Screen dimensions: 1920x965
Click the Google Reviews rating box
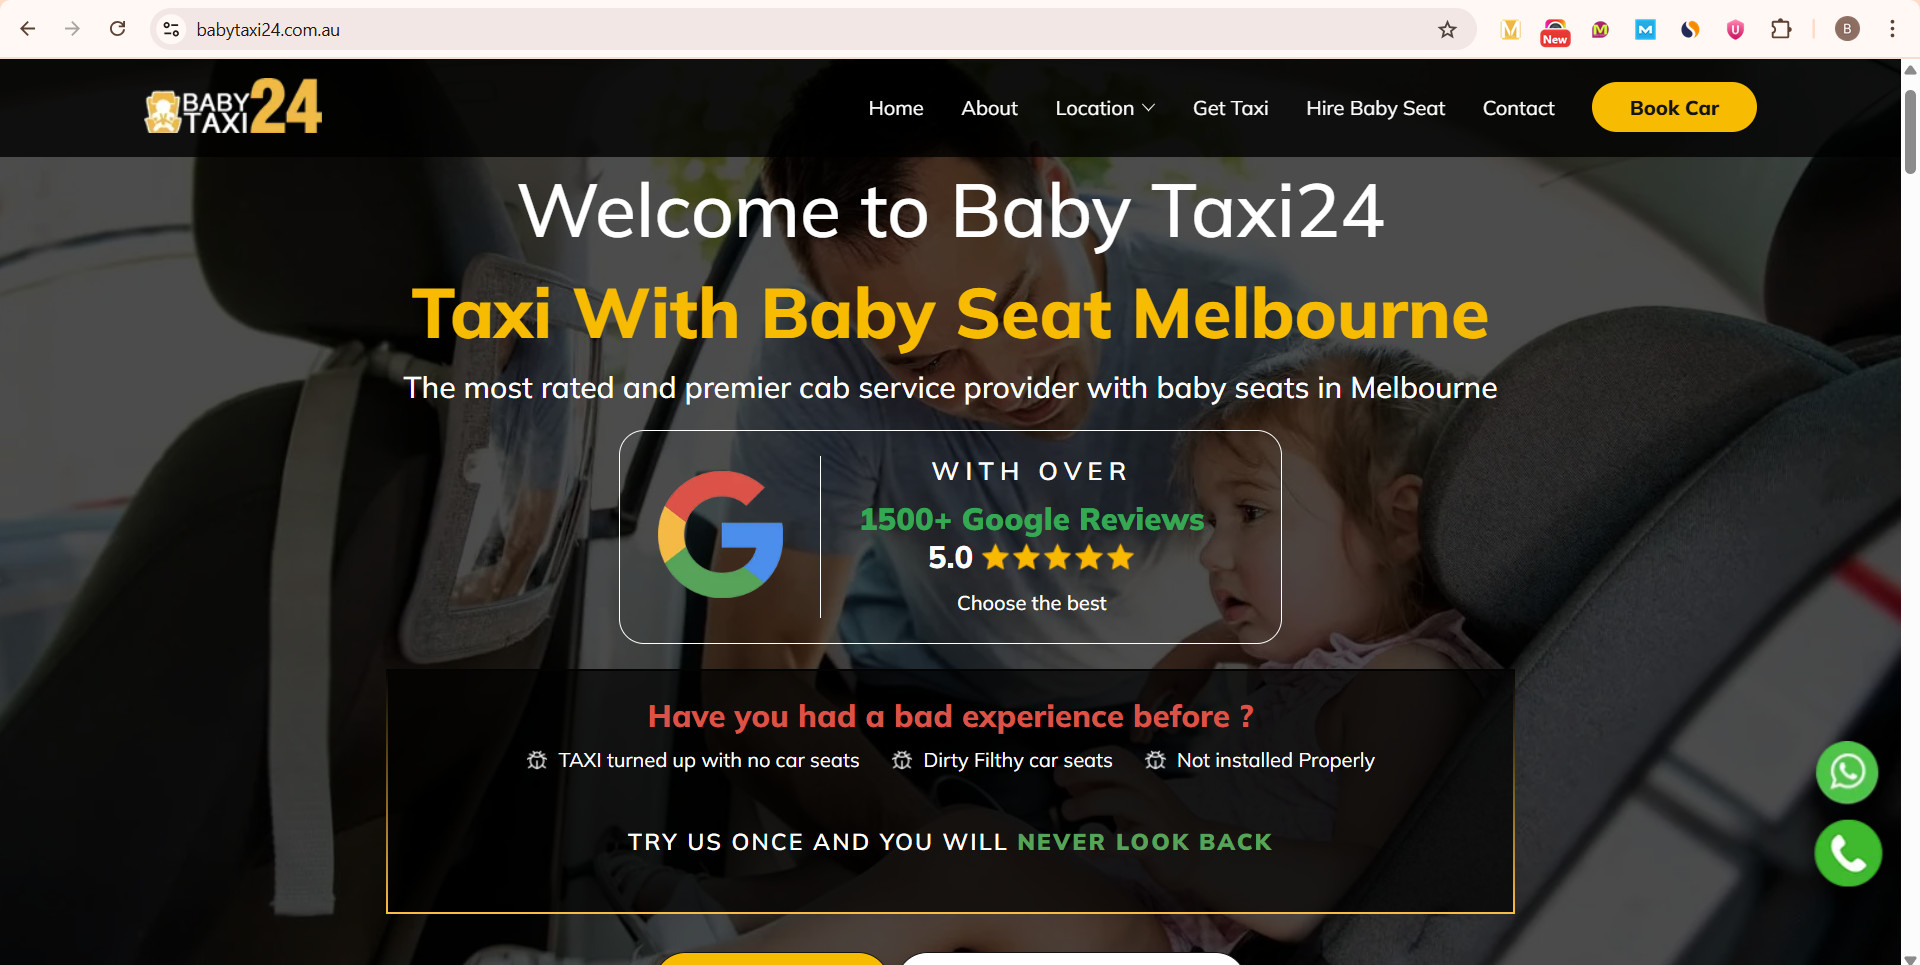[x=950, y=537]
